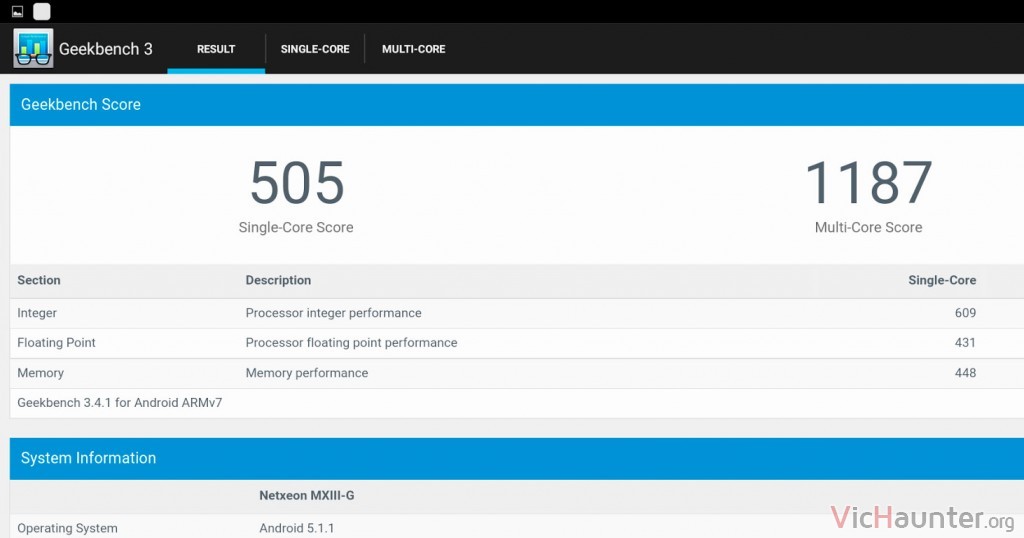Select the Geekbench 3 title text
Viewport: 1024px width, 538px height.
click(106, 49)
